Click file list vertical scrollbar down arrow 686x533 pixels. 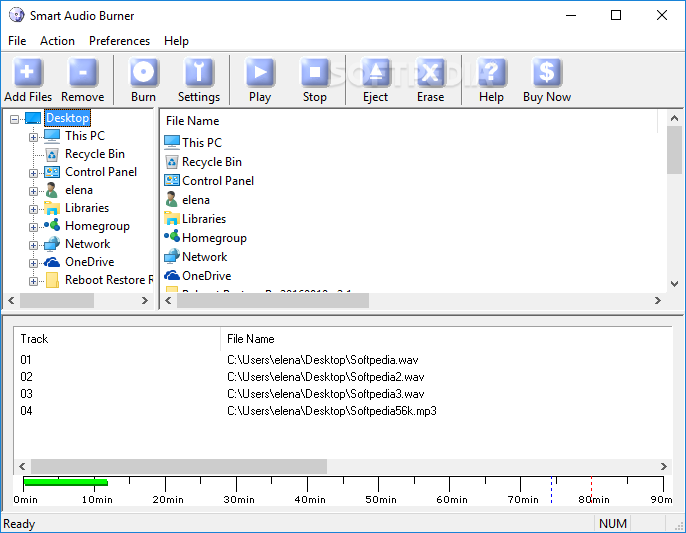675,284
